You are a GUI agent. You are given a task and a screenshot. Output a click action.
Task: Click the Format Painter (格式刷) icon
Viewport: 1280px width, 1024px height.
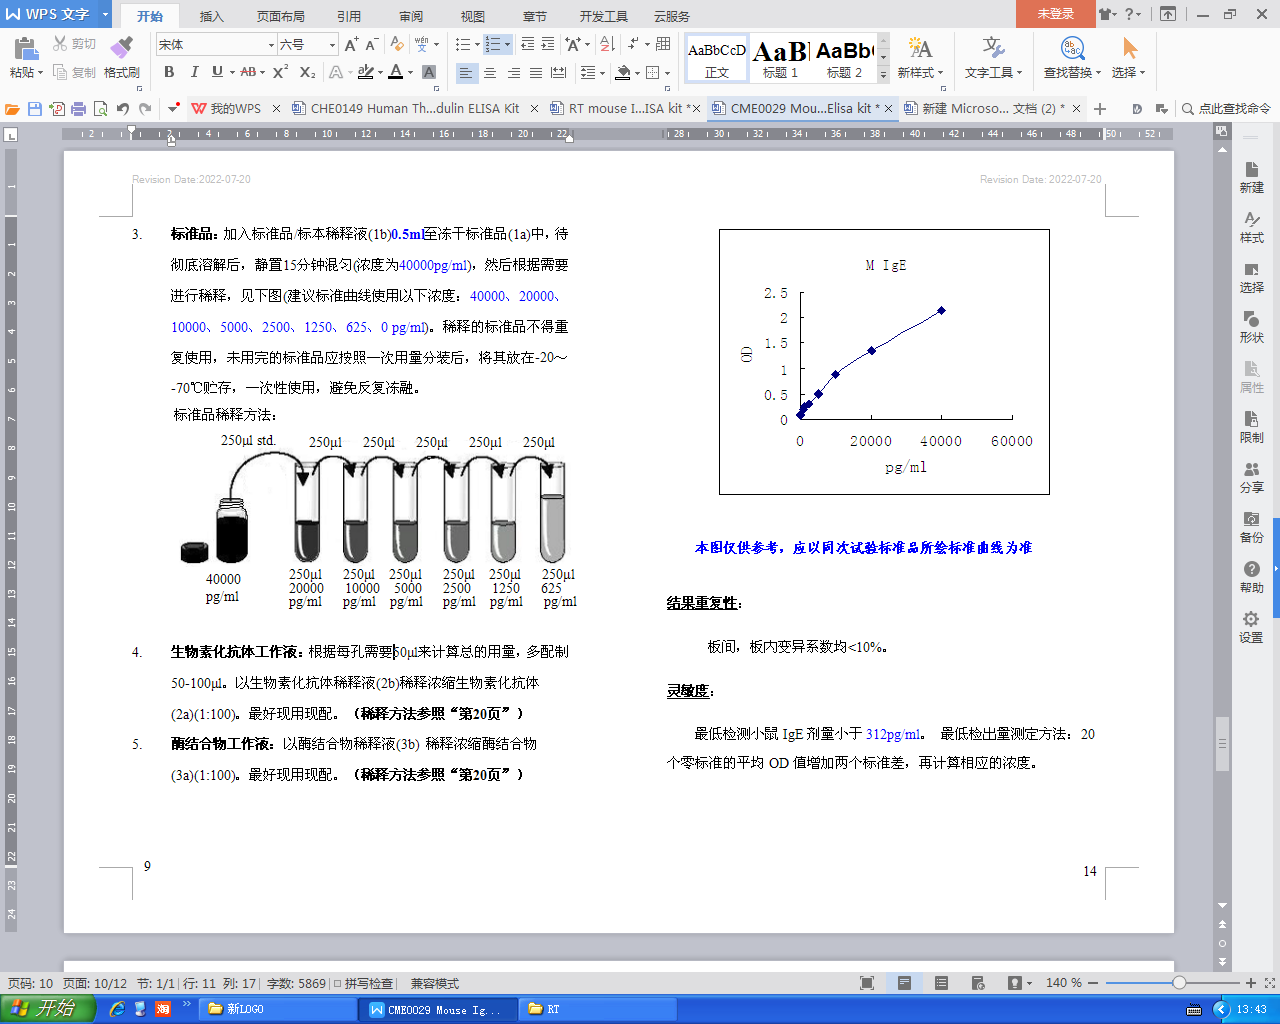(x=122, y=57)
